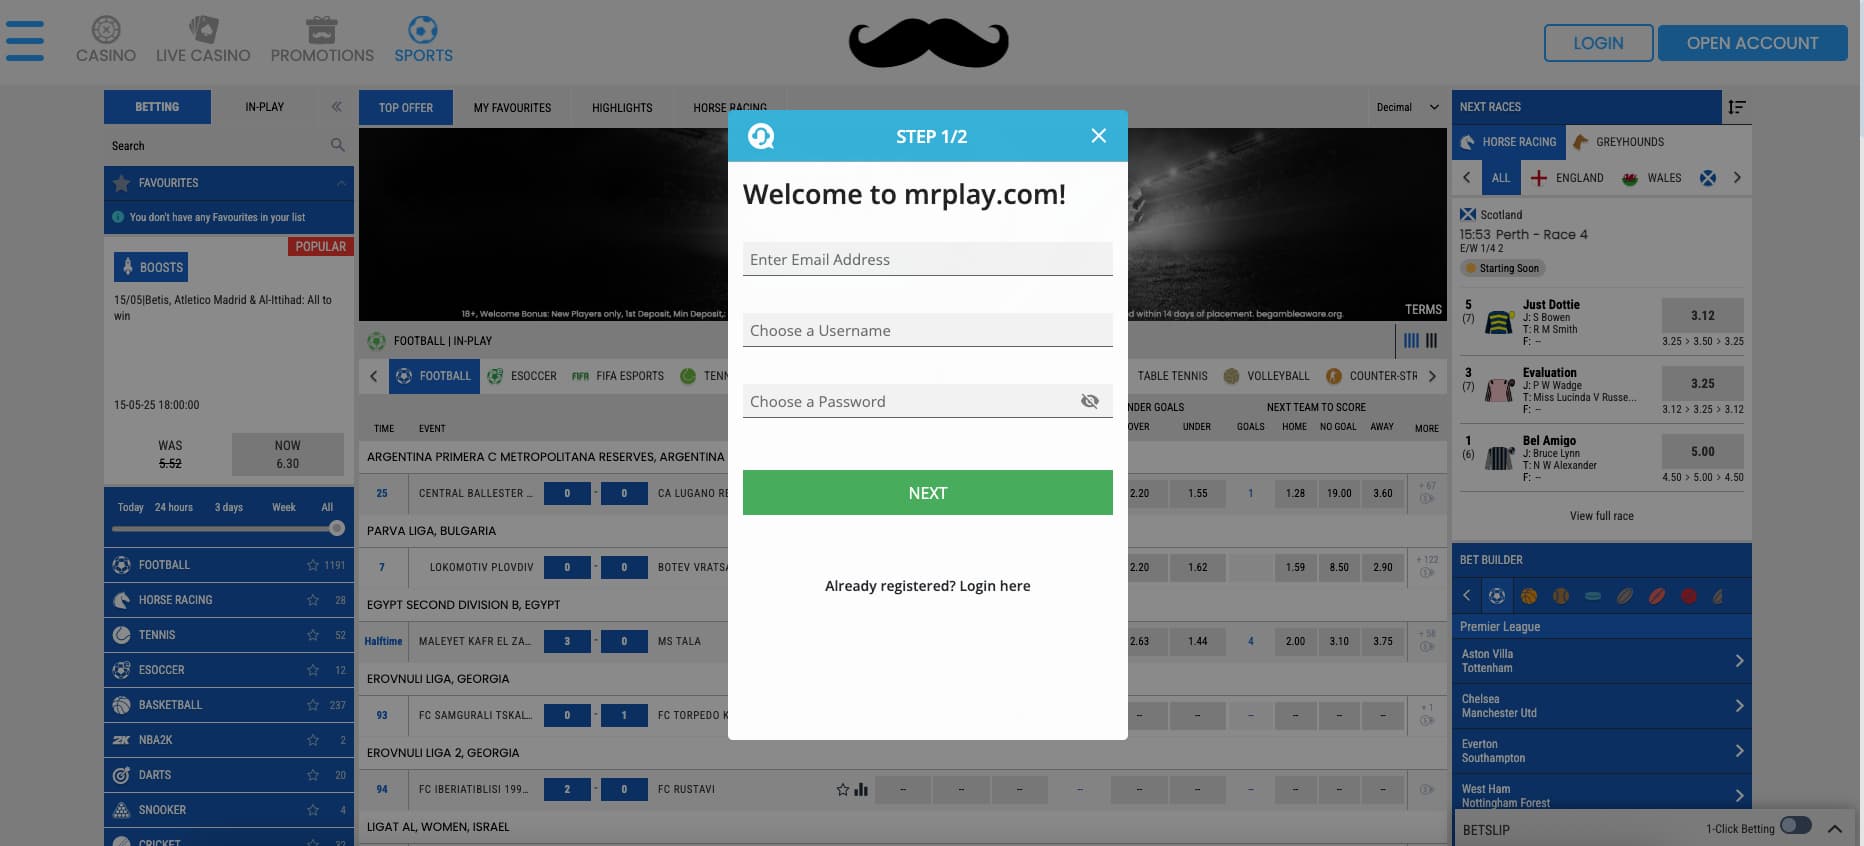Favourite the Basketball star
This screenshot has width=1864, height=846.
pyautogui.click(x=313, y=705)
